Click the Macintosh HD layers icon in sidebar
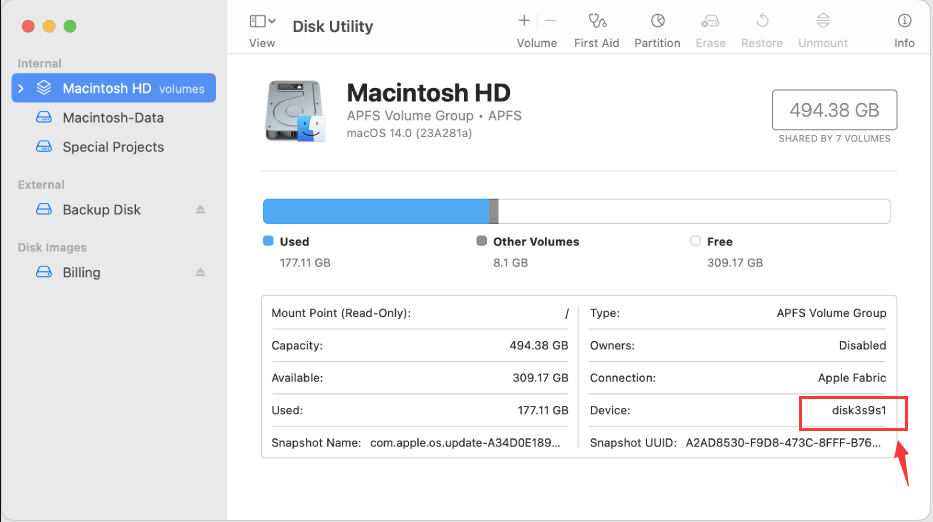933x522 pixels. [44, 88]
